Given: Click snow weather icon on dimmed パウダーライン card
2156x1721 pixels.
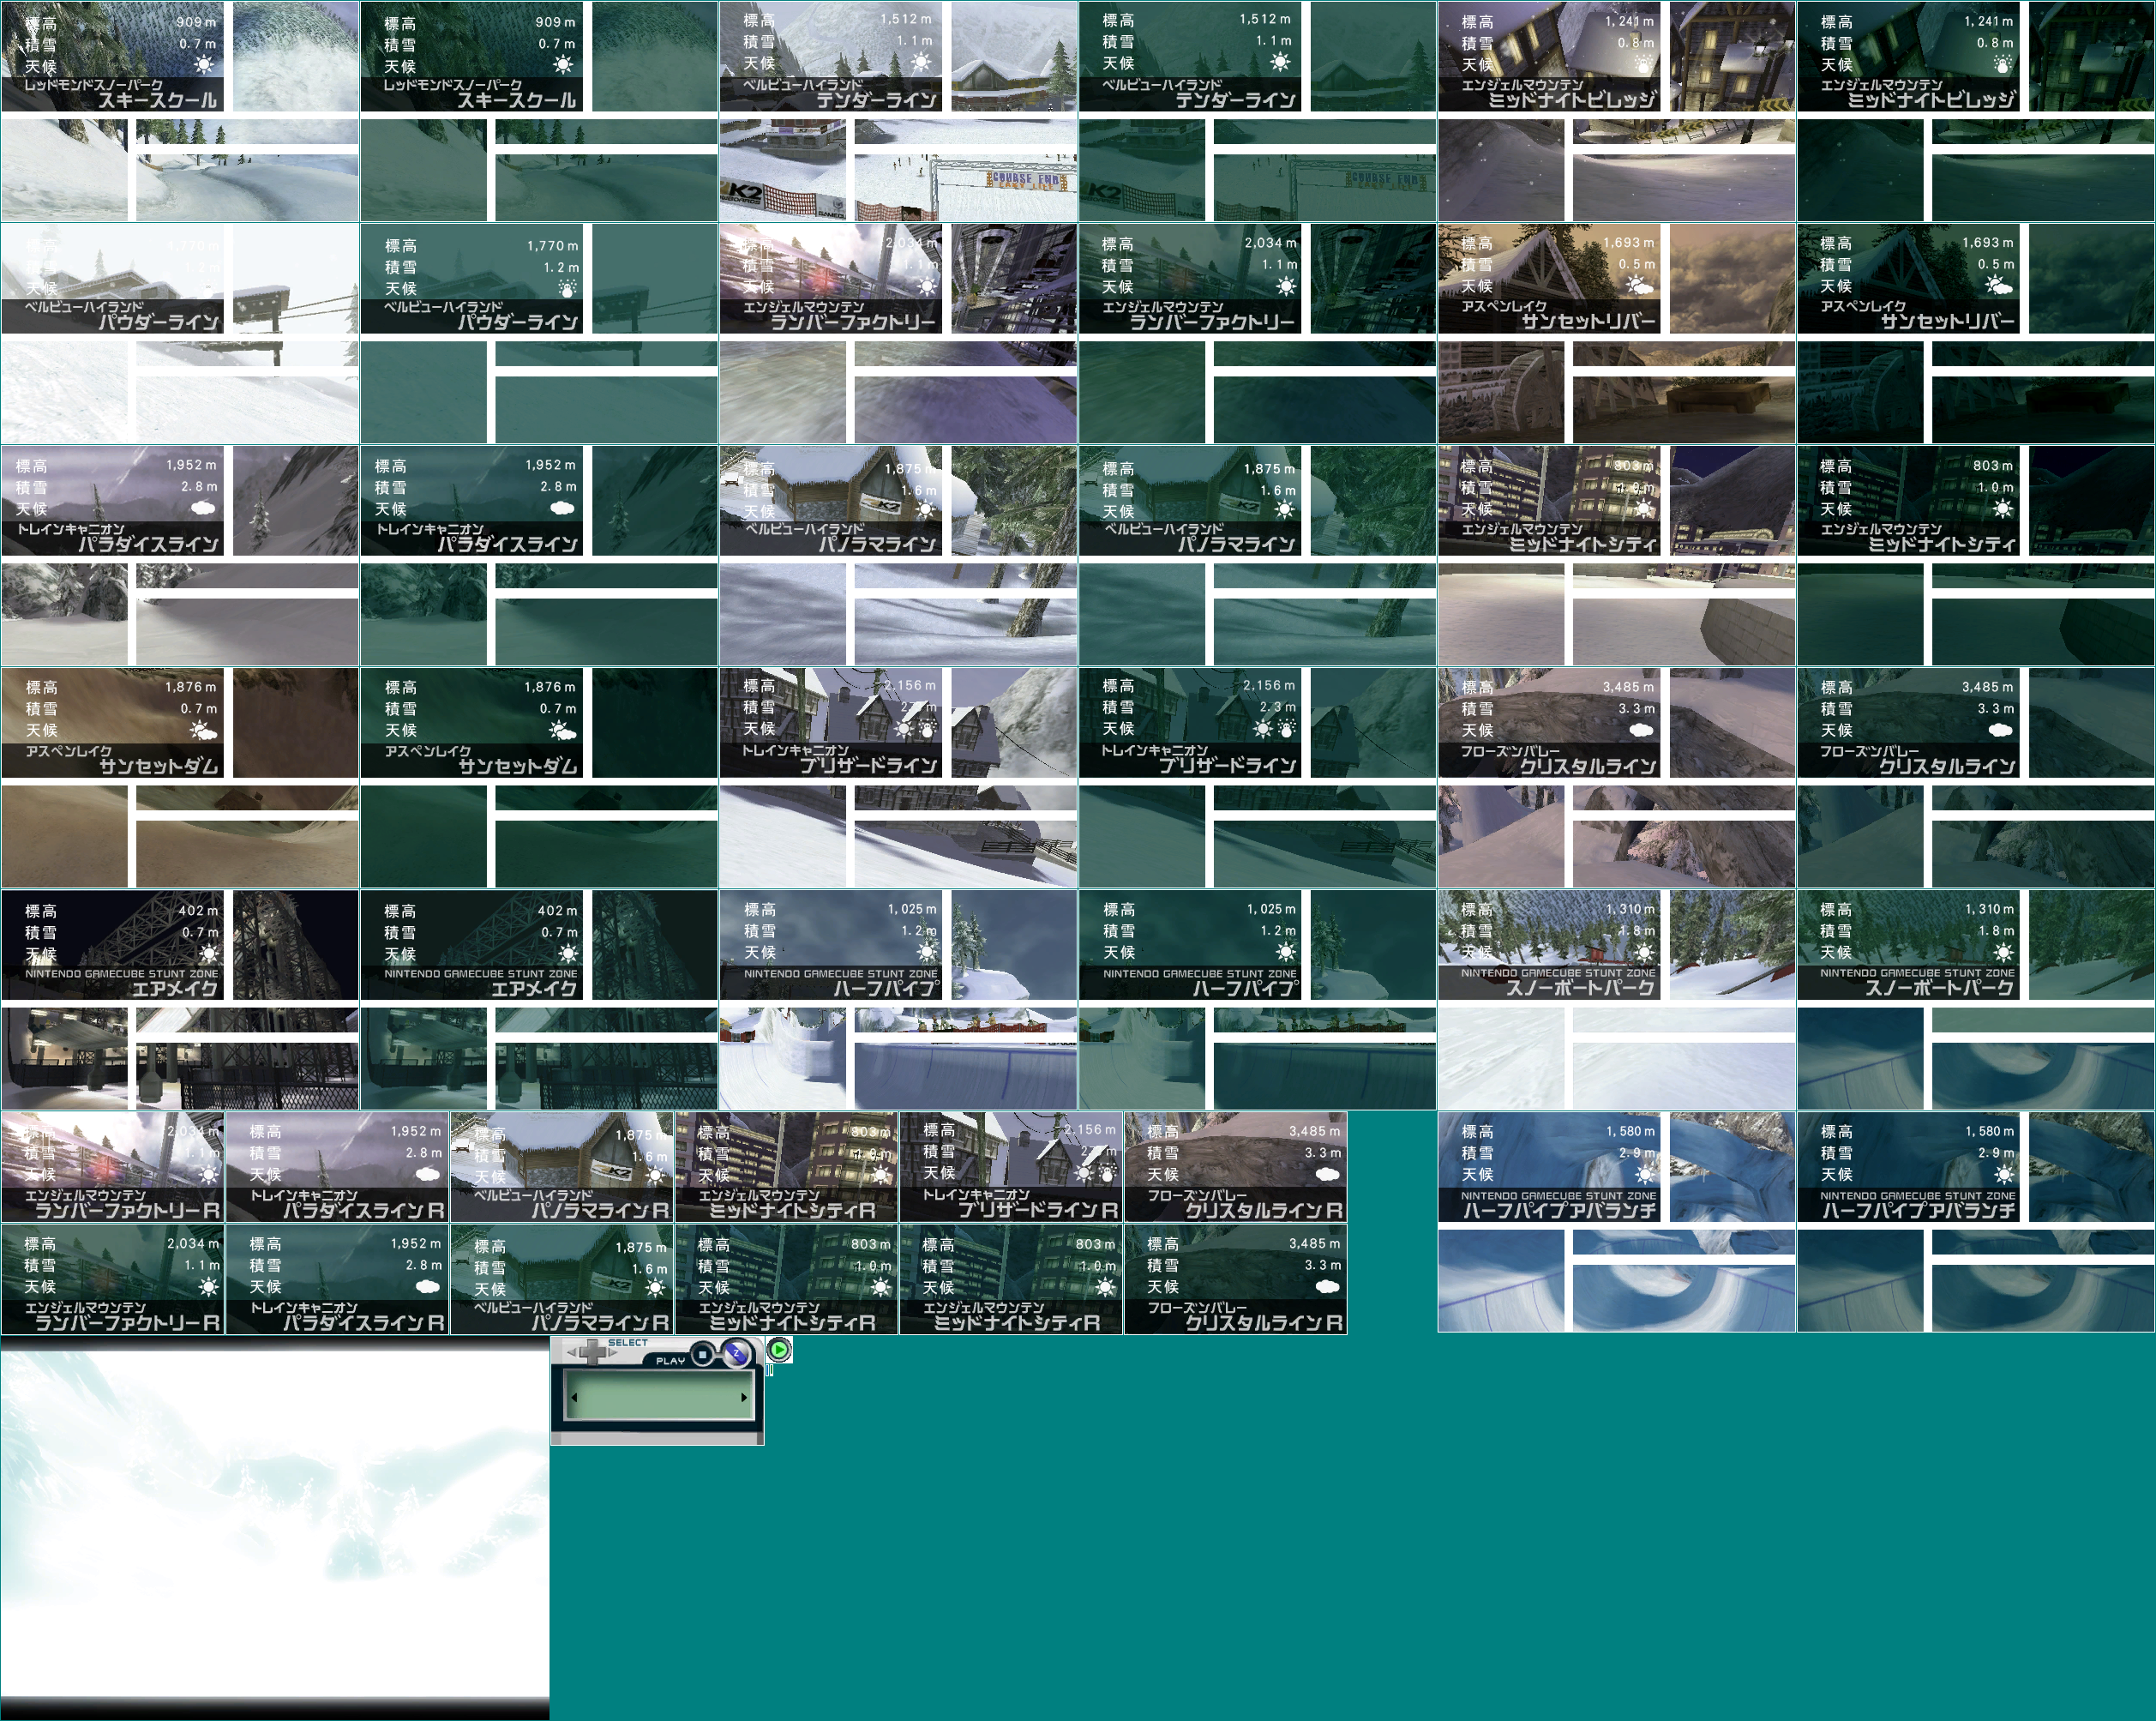Looking at the screenshot, I should pos(567,288).
